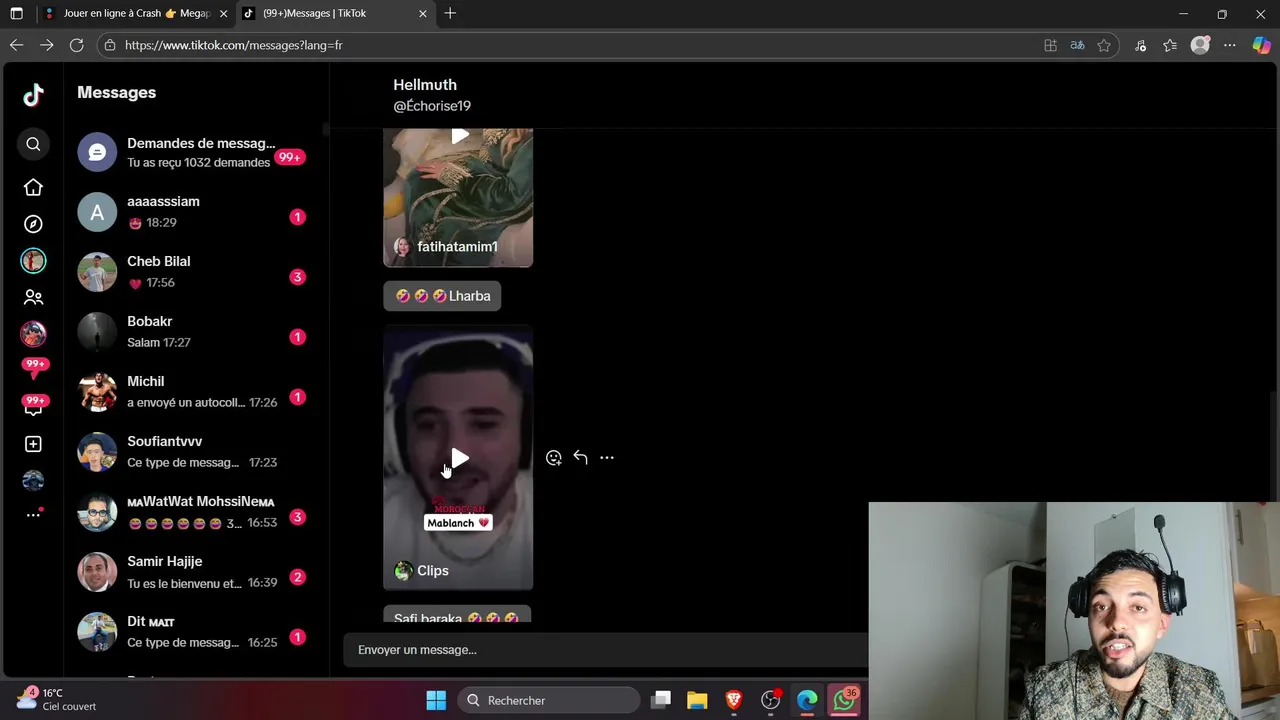1280x720 pixels.
Task: Open the fatihatamim1 video thumbnail username
Action: (x=457, y=247)
